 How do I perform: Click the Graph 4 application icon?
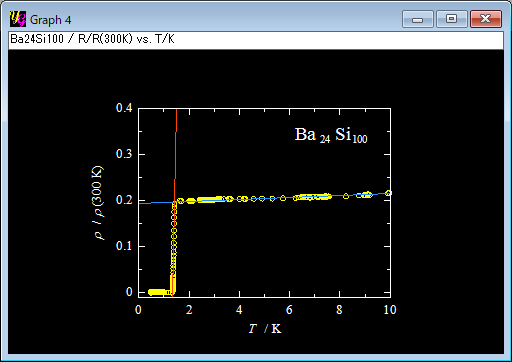pos(18,19)
